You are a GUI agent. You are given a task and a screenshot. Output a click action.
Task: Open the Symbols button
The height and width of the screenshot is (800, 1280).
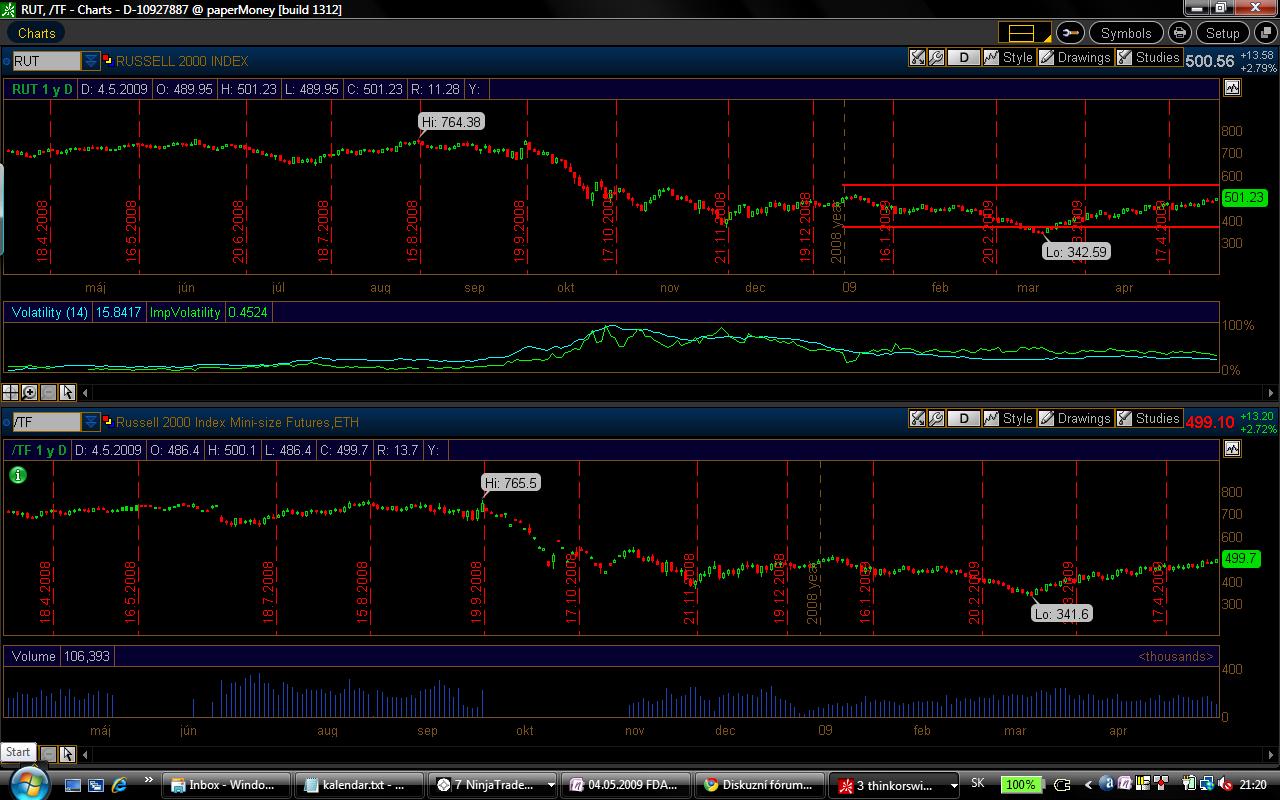coord(1126,33)
